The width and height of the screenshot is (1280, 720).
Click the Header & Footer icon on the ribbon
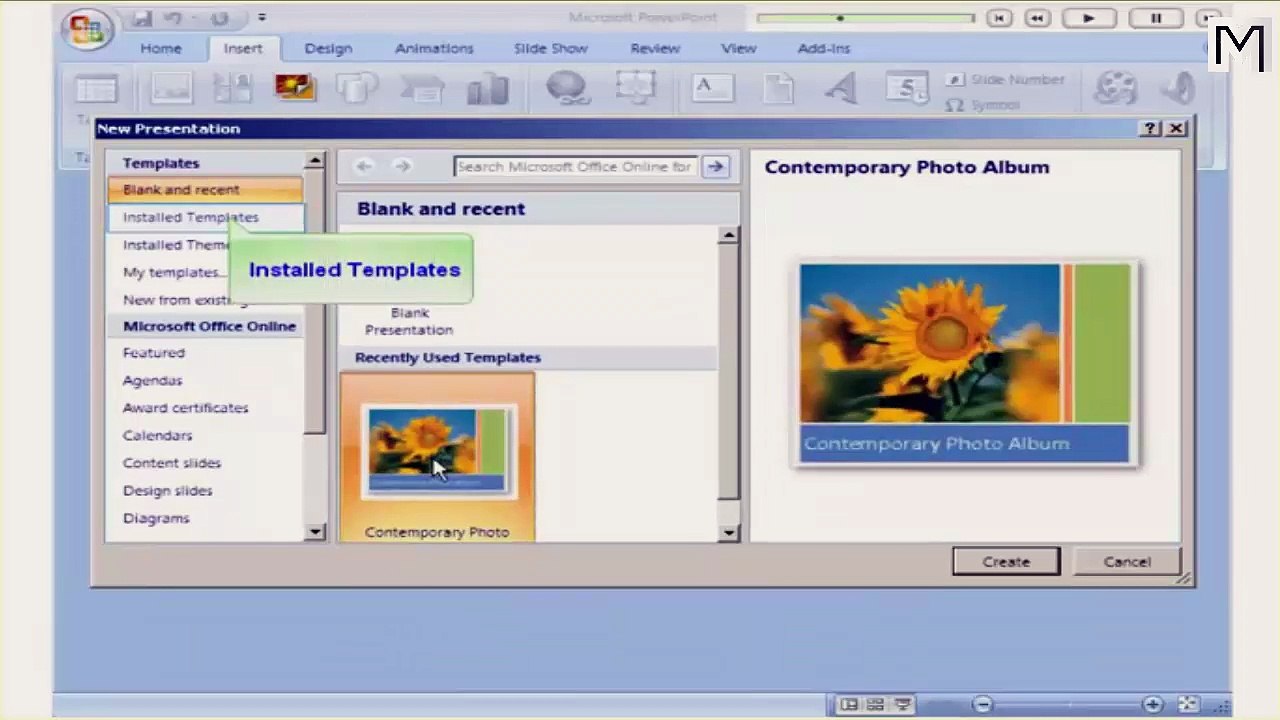click(x=778, y=89)
